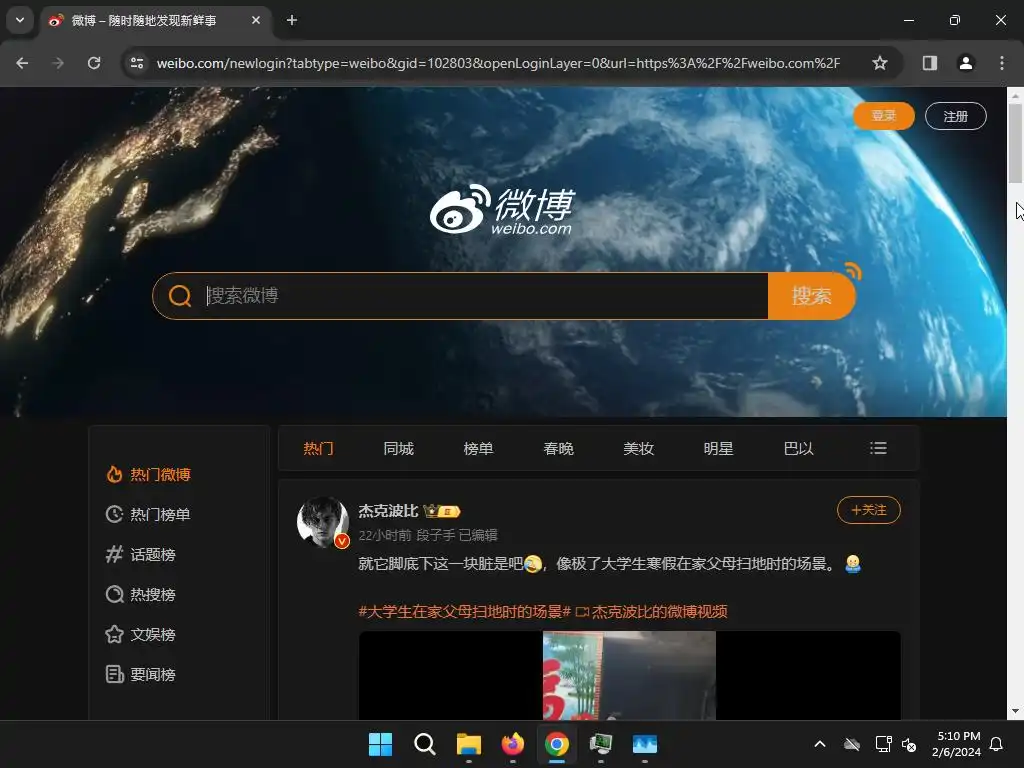Open 热搜榜 in the sidebar

pyautogui.click(x=140, y=594)
